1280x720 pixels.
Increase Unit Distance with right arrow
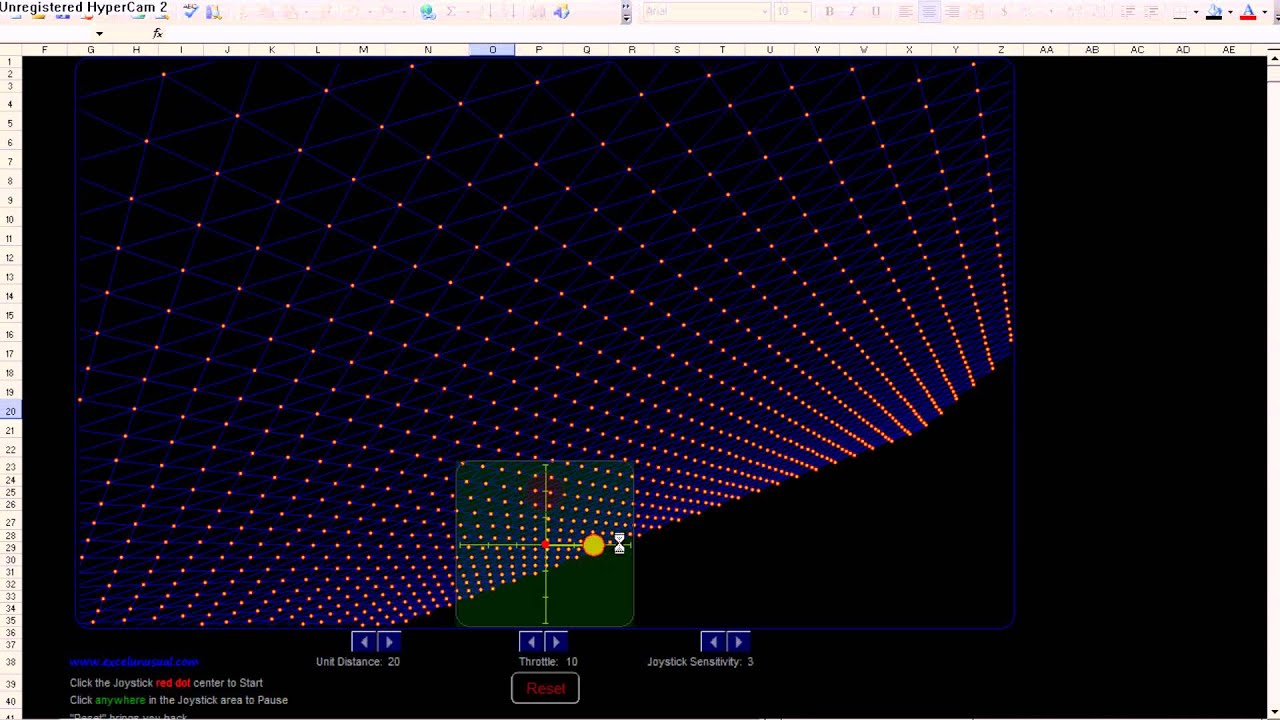pos(389,642)
